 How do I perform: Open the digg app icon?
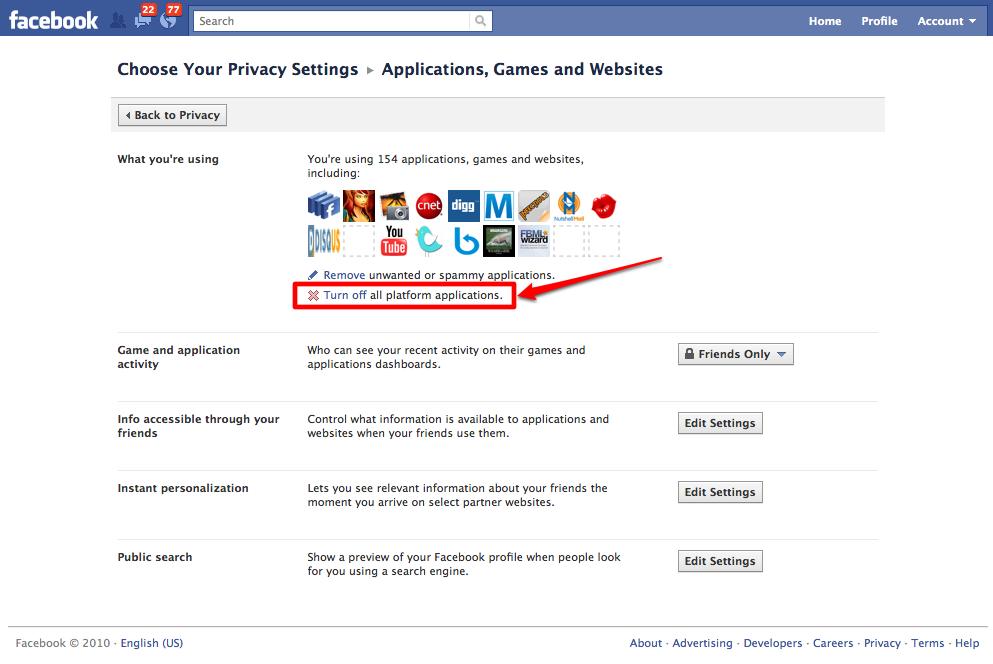(464, 206)
